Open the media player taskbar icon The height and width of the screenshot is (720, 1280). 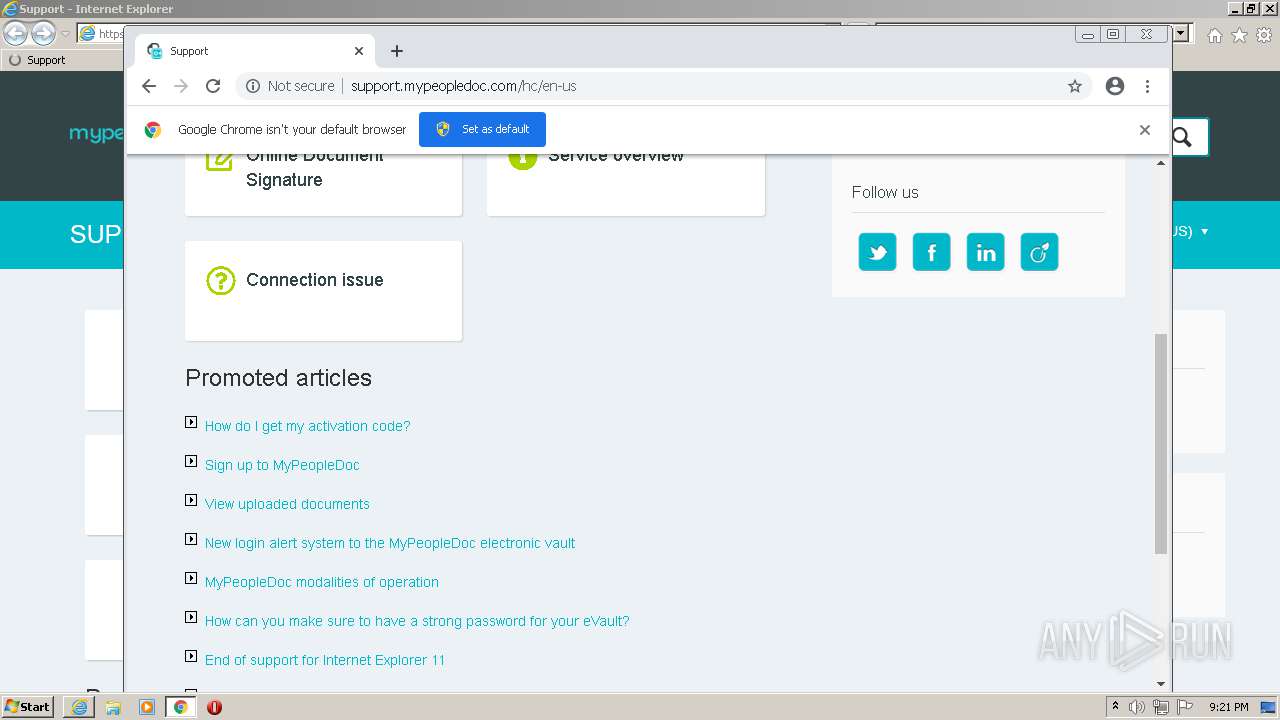(x=147, y=707)
